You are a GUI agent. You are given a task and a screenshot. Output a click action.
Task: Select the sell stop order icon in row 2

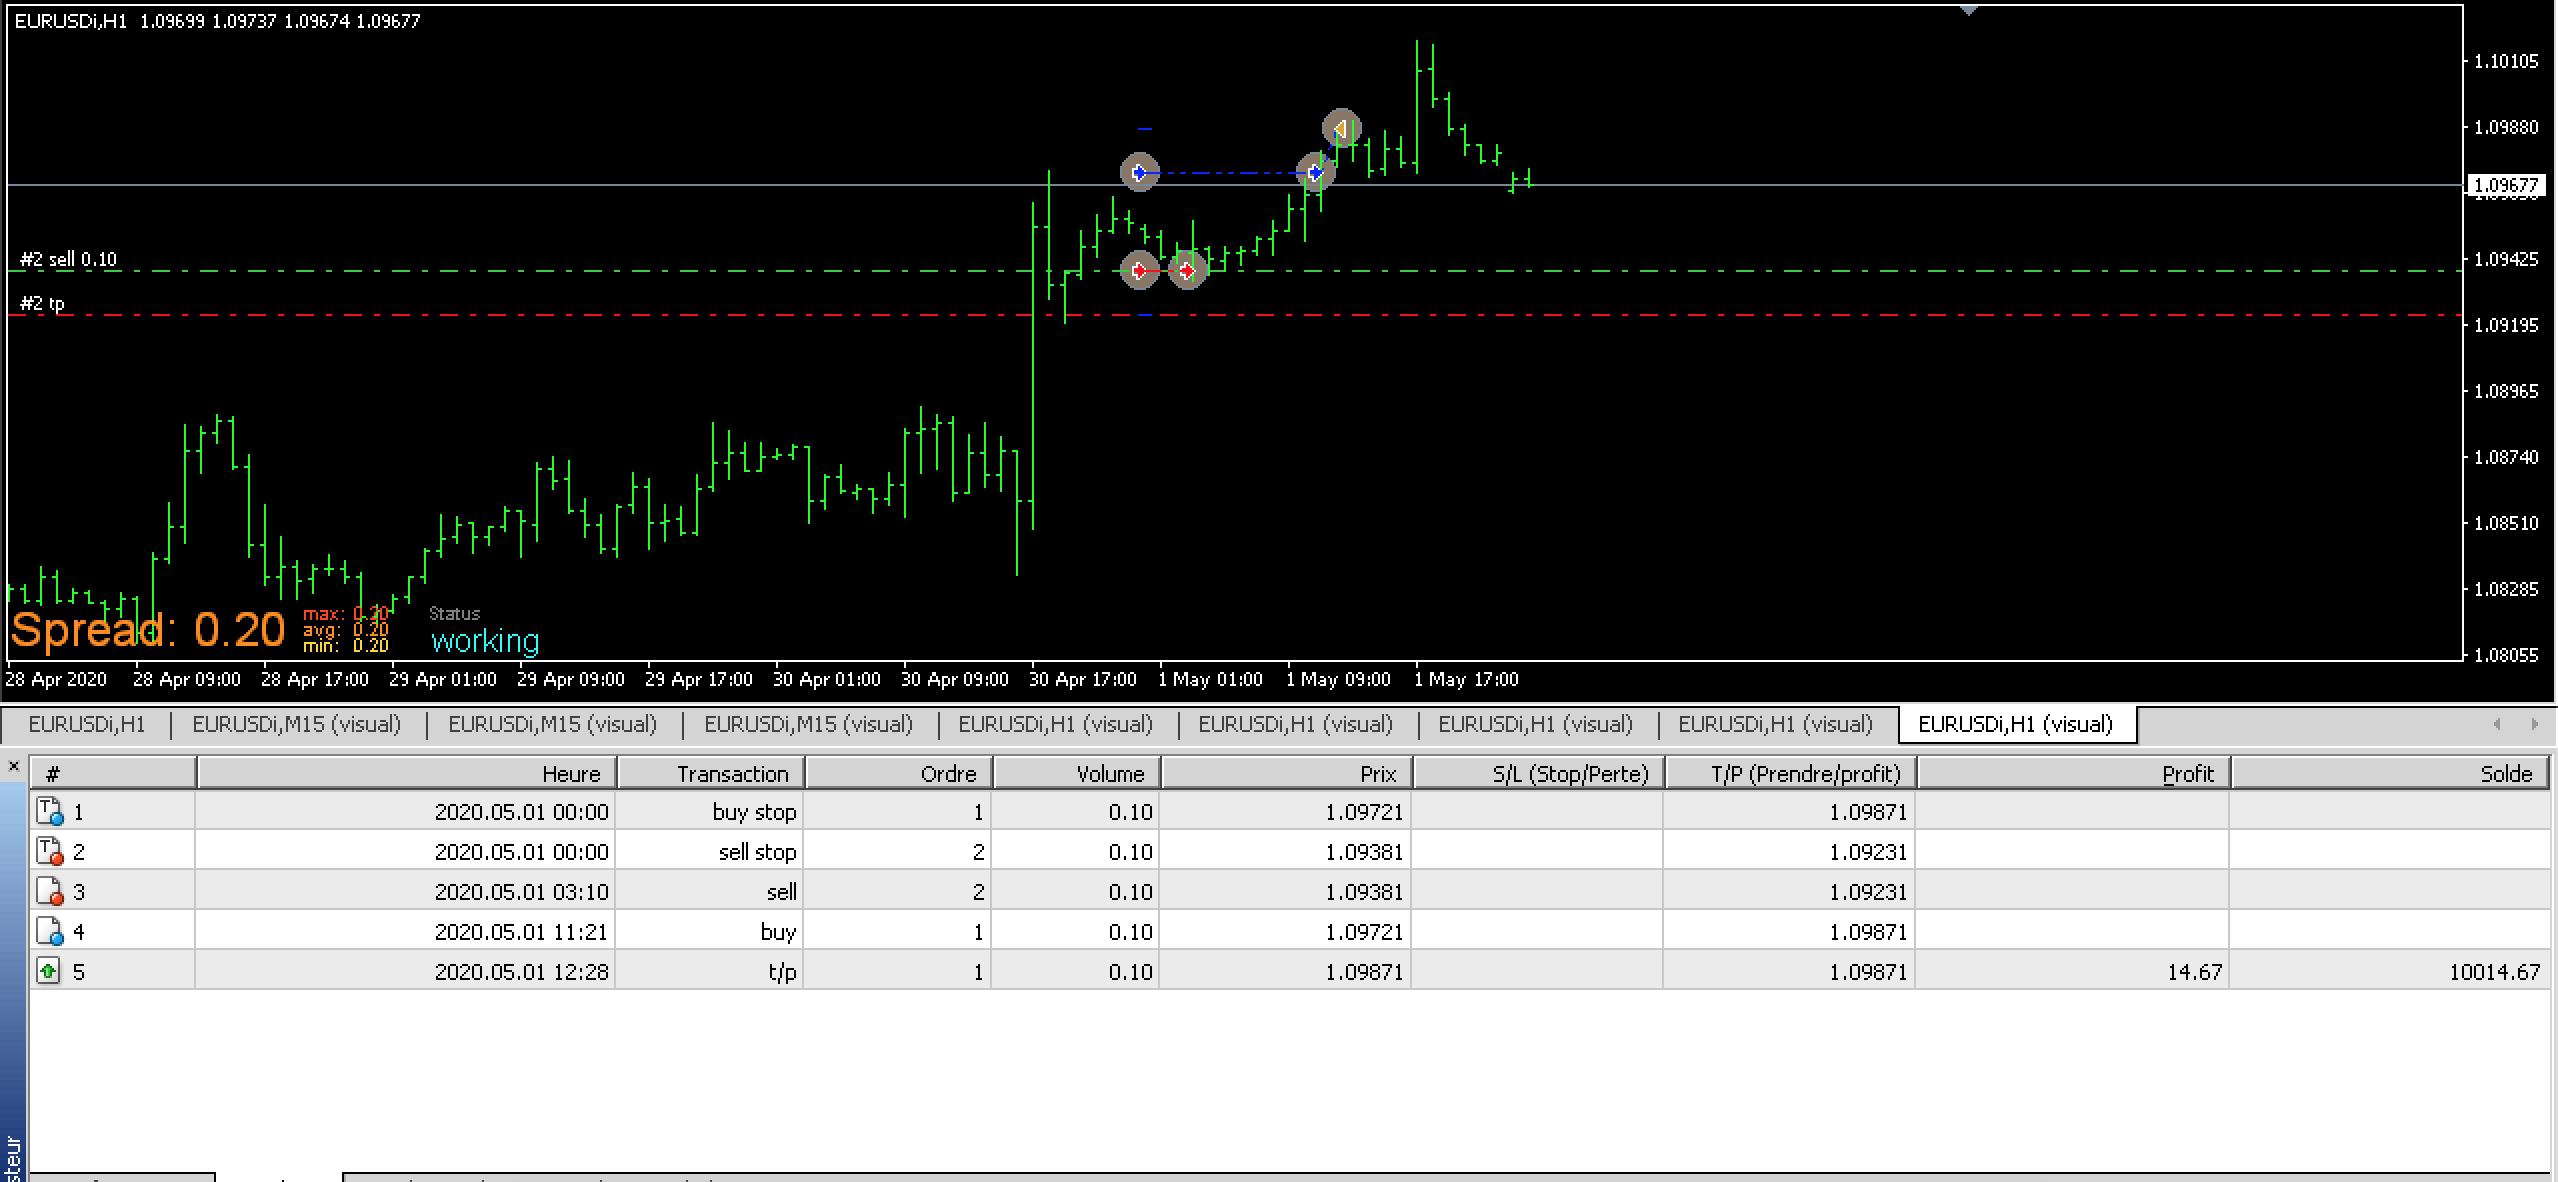coord(49,851)
